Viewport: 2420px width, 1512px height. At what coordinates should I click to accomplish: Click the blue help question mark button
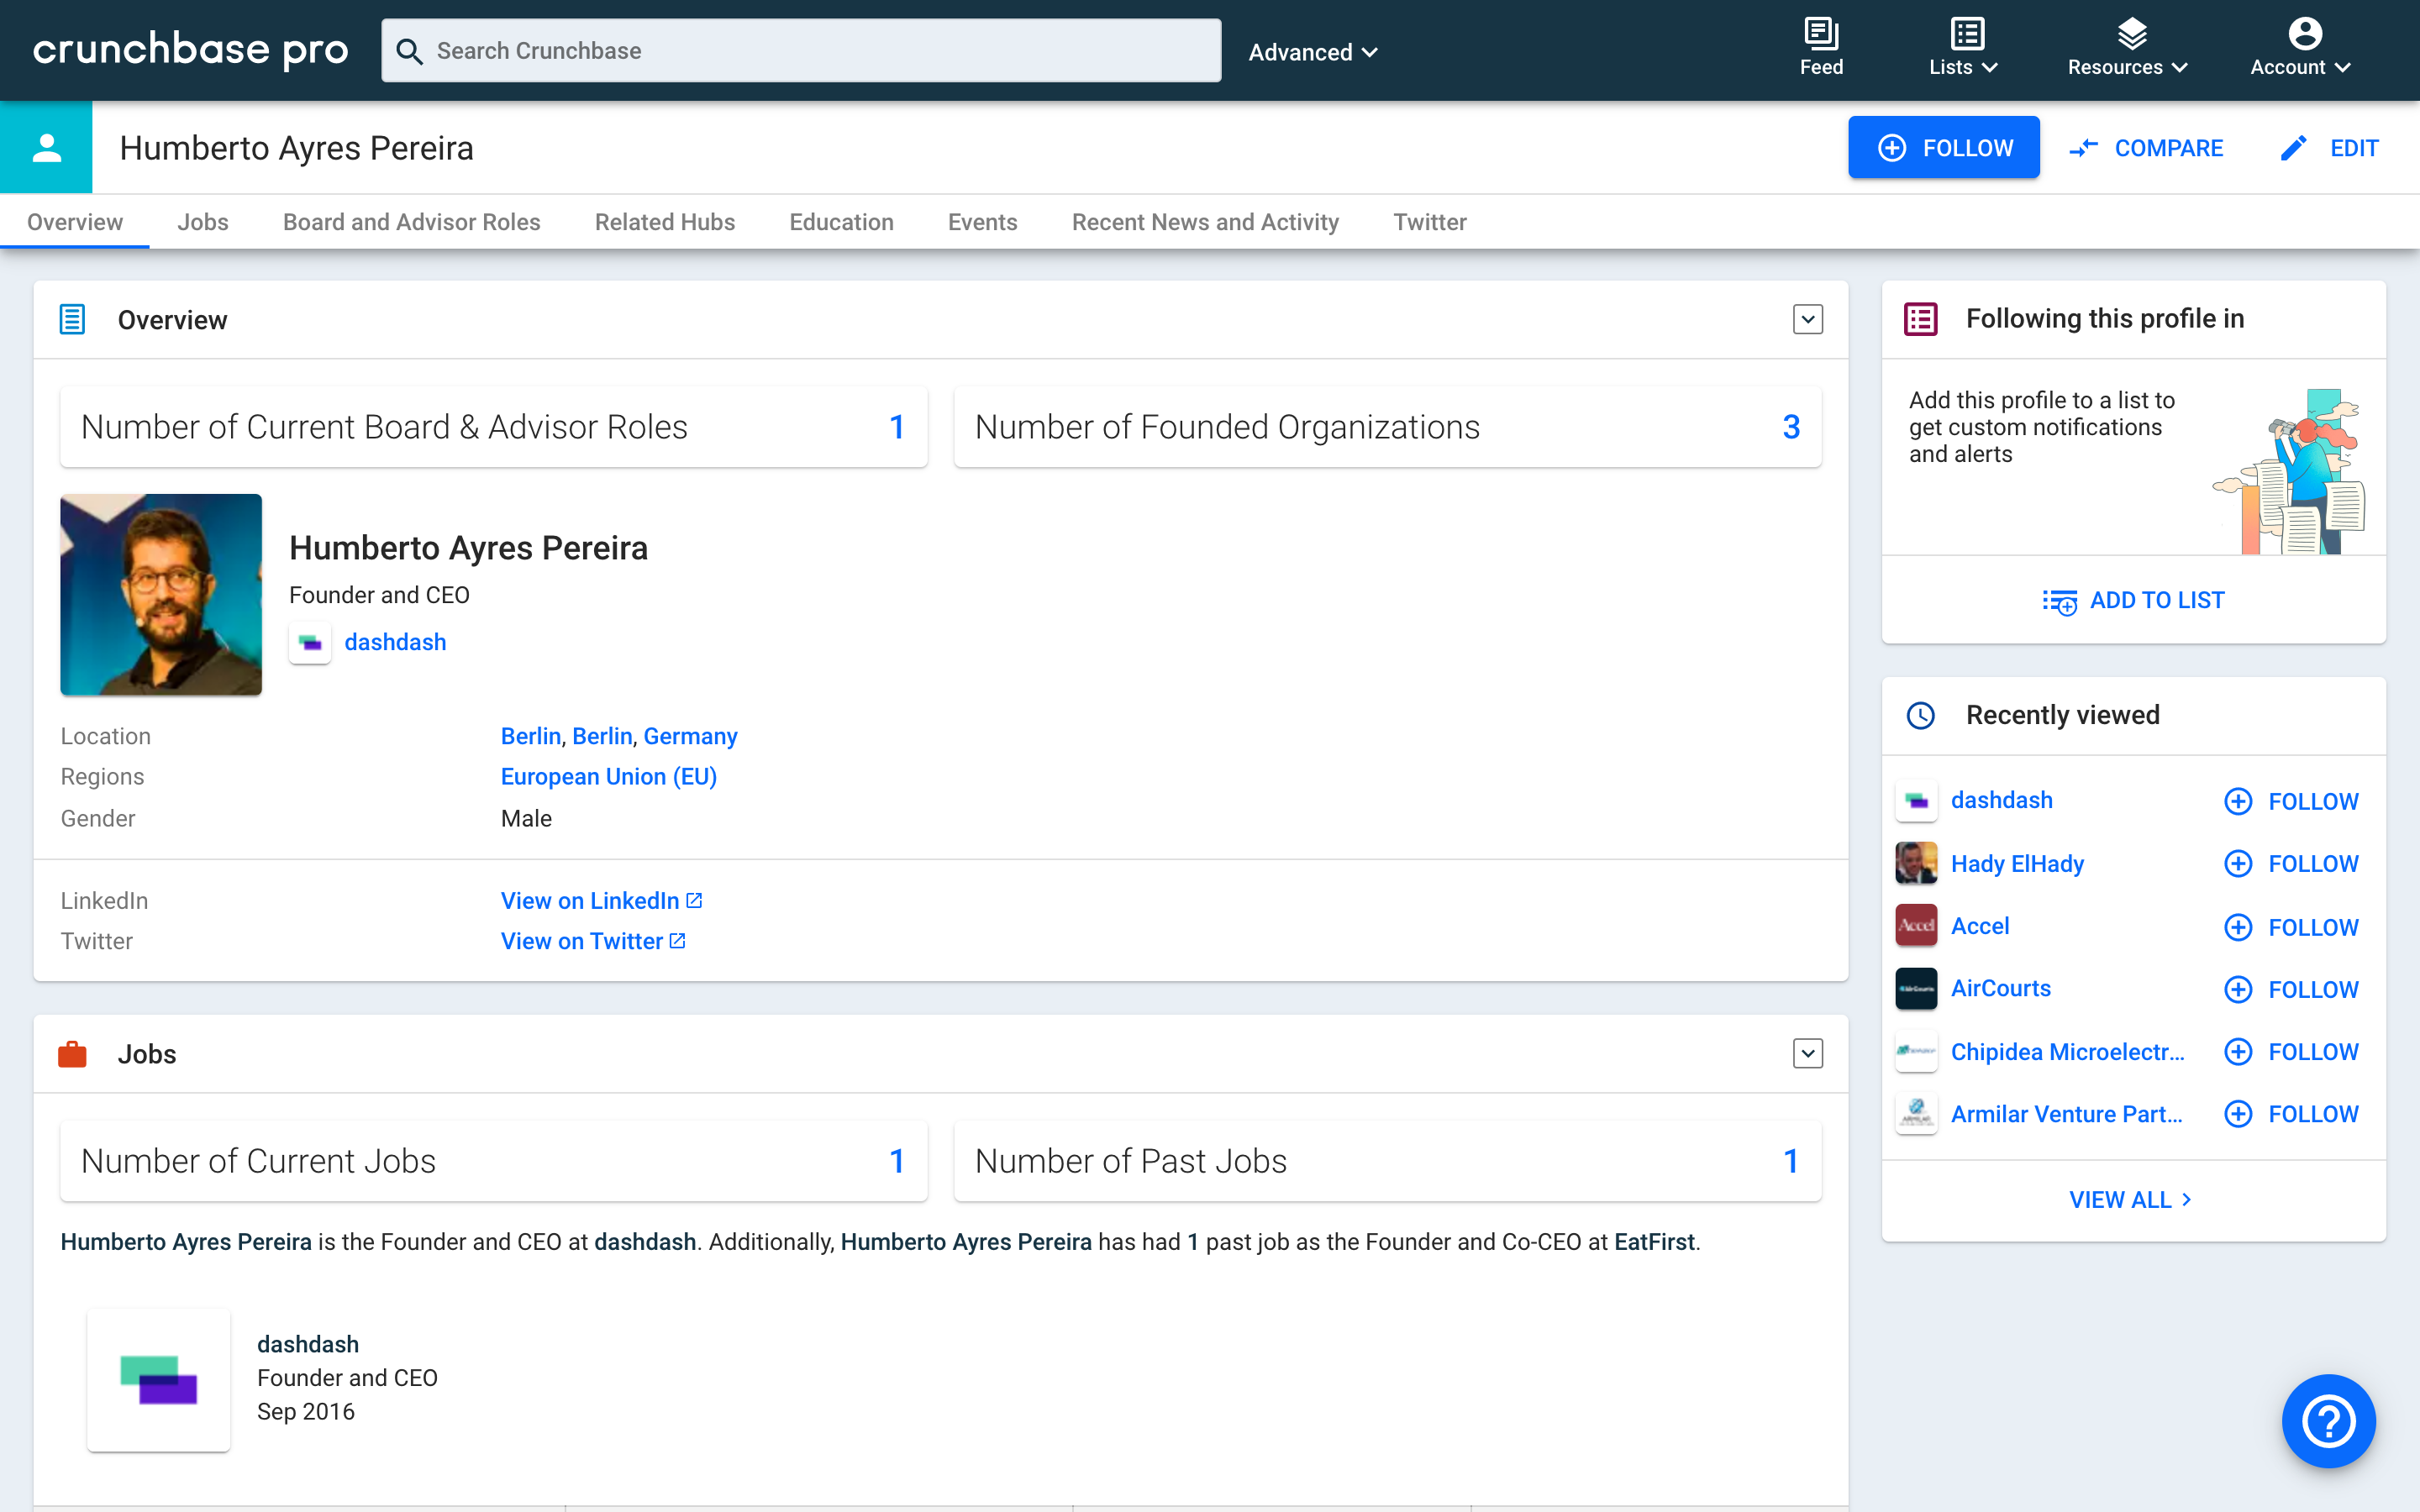[2328, 1421]
